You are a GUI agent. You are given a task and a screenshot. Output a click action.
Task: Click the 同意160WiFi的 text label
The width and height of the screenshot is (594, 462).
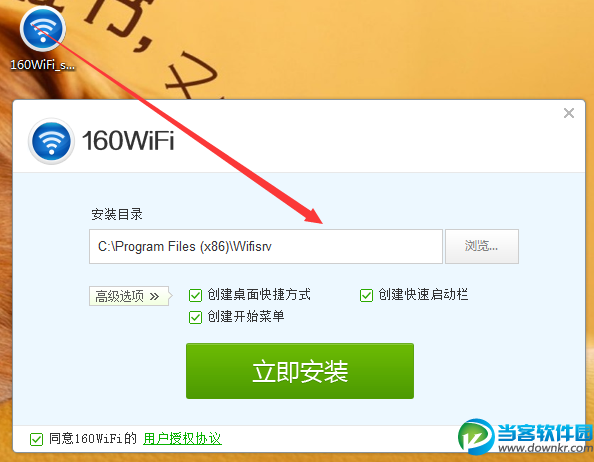coord(93,439)
